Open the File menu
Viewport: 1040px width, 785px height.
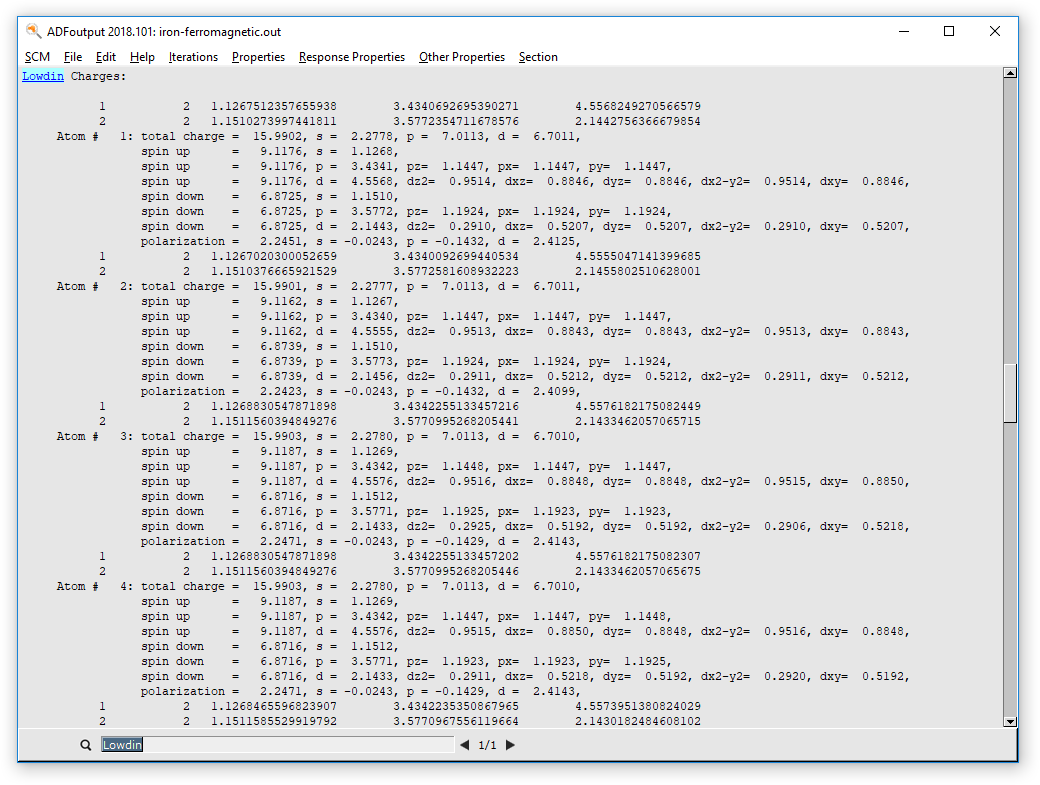coord(72,57)
